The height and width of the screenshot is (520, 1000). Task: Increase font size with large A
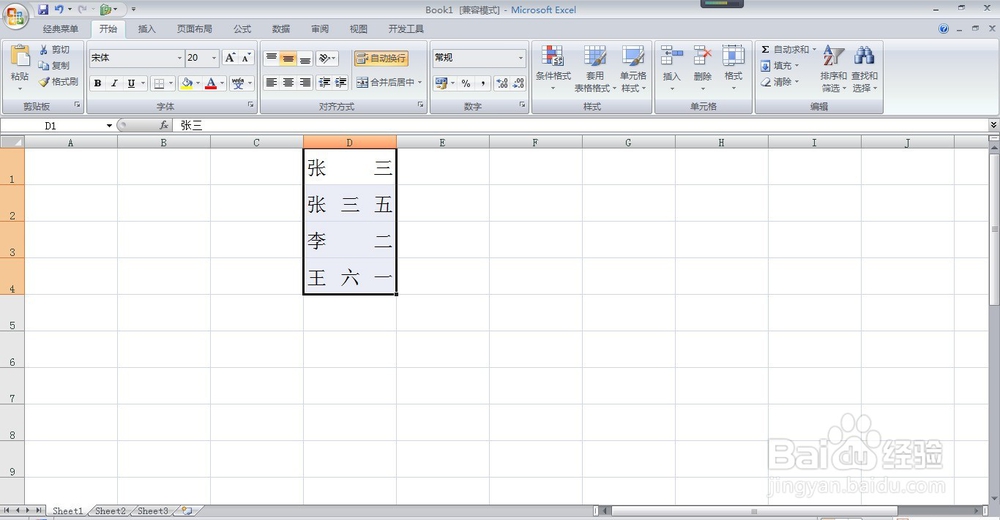[230, 58]
